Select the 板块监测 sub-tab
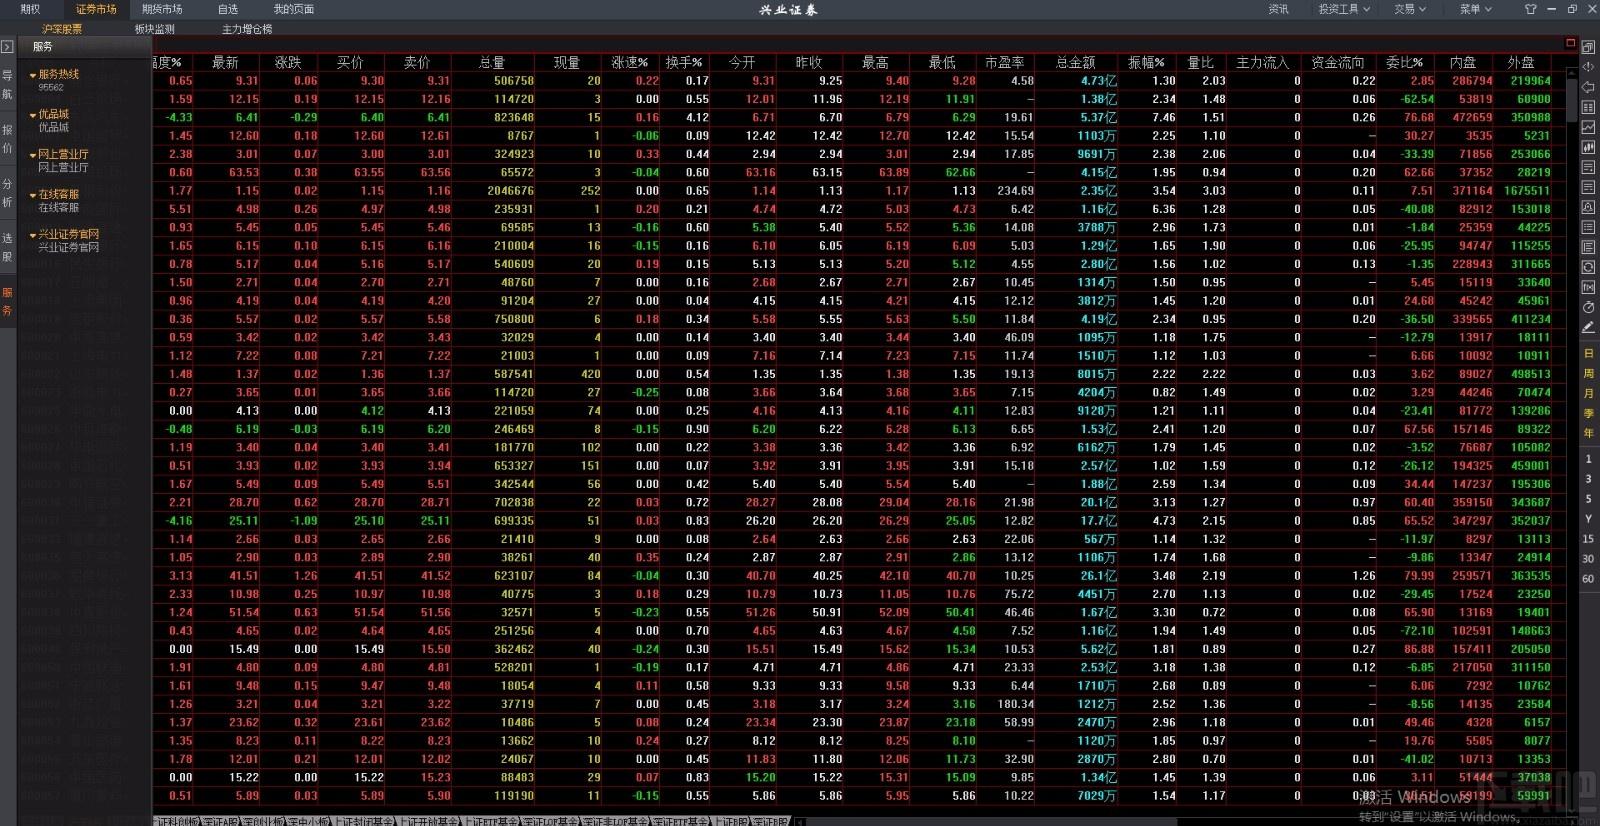The width and height of the screenshot is (1600, 826). (x=155, y=29)
